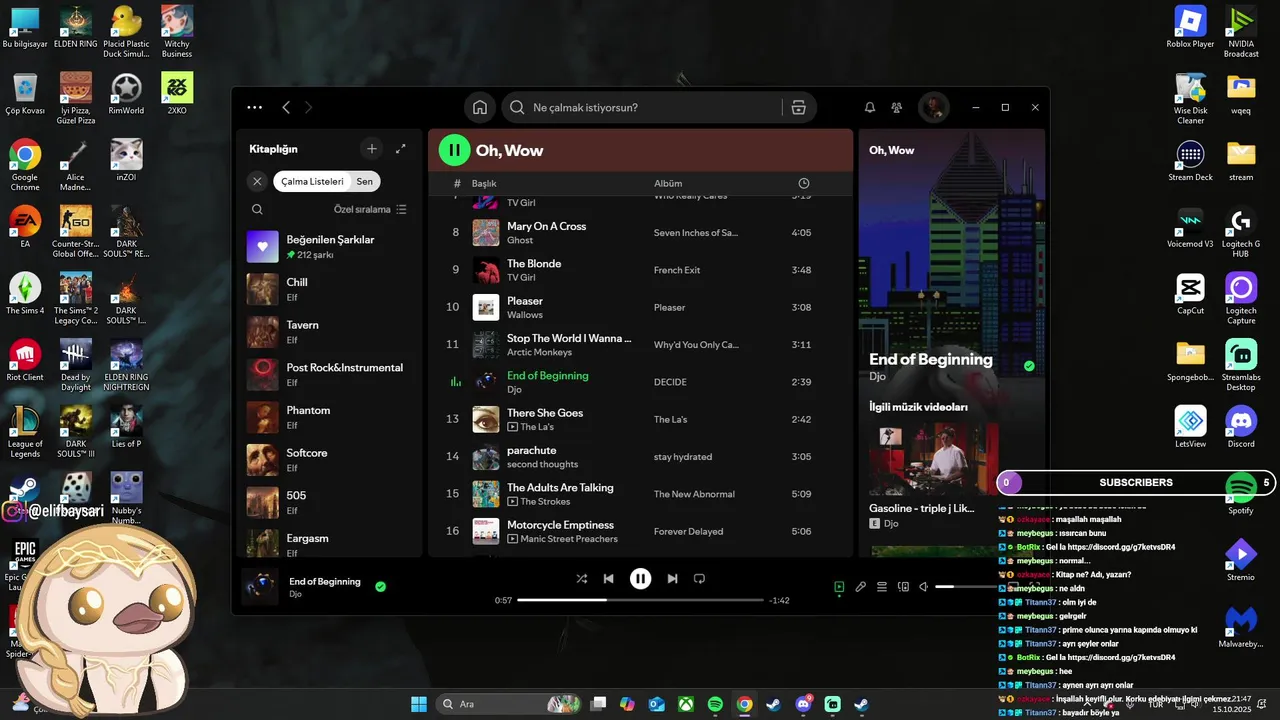Sort tracks by the 'Albüm' column header
This screenshot has height=720, width=1280.
click(x=668, y=183)
